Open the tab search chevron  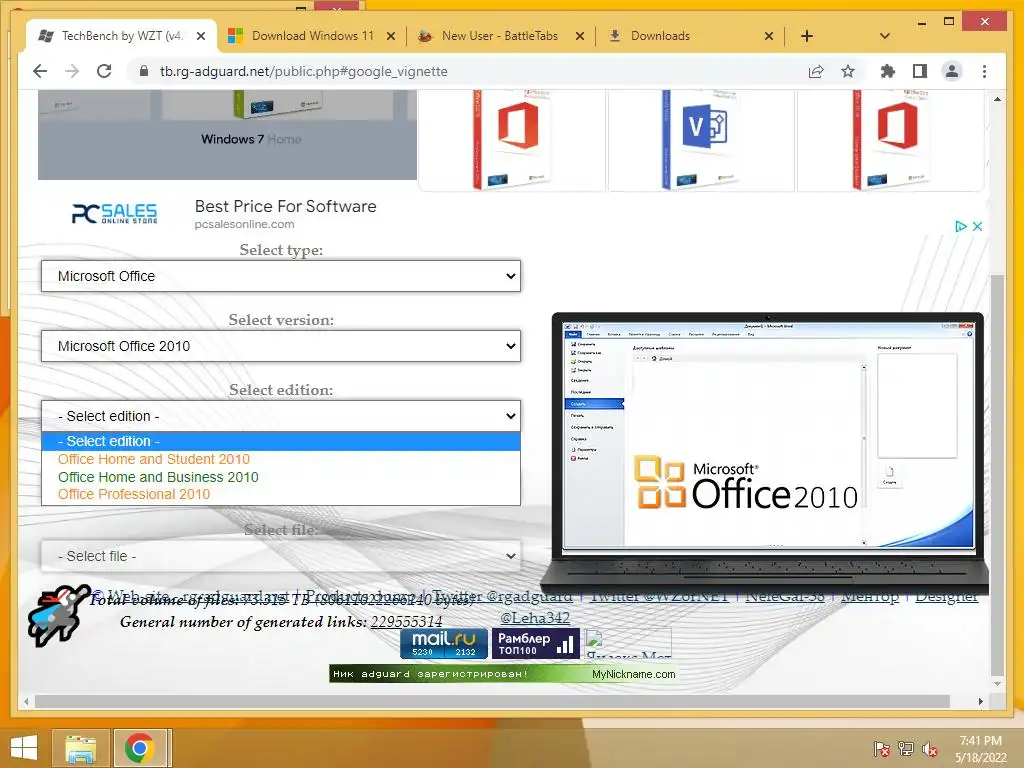point(885,36)
